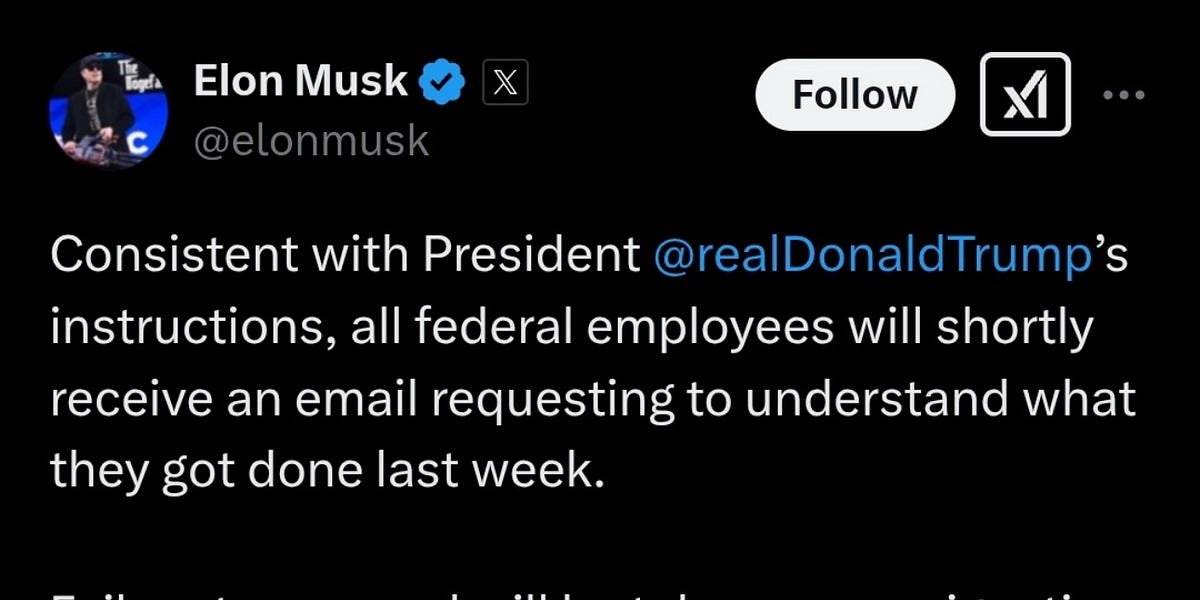
Task: Click the X affiliation badge next to Elon Musk
Action: [504, 82]
